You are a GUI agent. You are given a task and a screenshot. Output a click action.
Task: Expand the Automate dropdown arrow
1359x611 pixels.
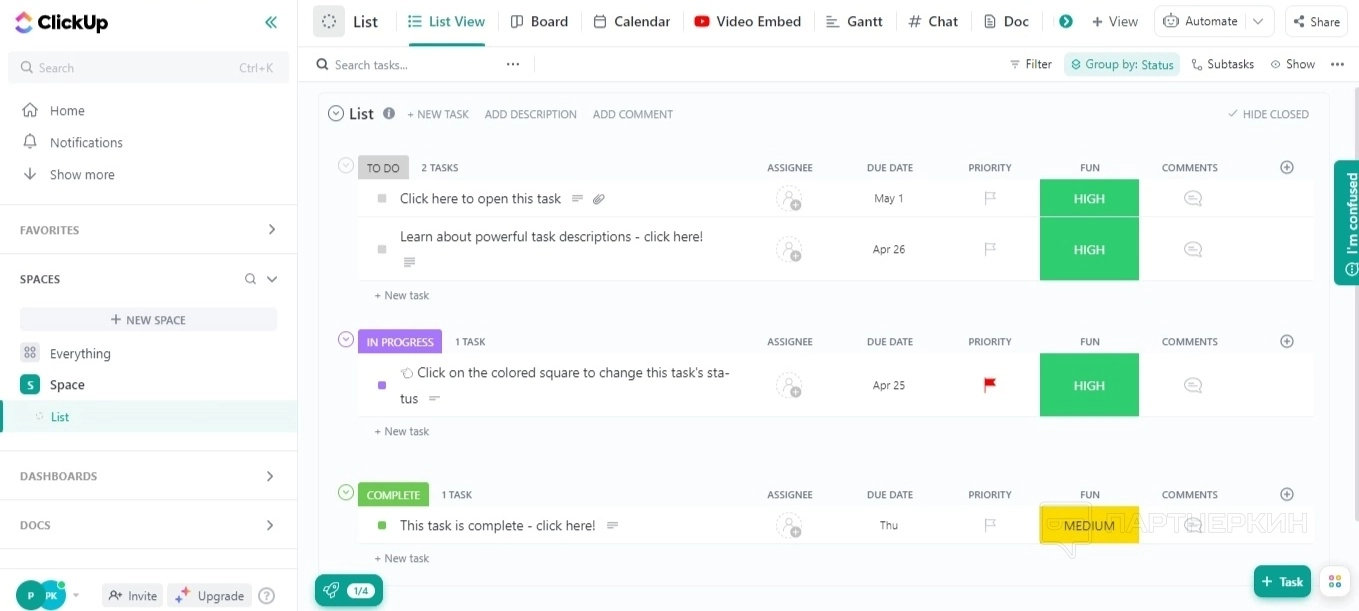pos(1259,21)
